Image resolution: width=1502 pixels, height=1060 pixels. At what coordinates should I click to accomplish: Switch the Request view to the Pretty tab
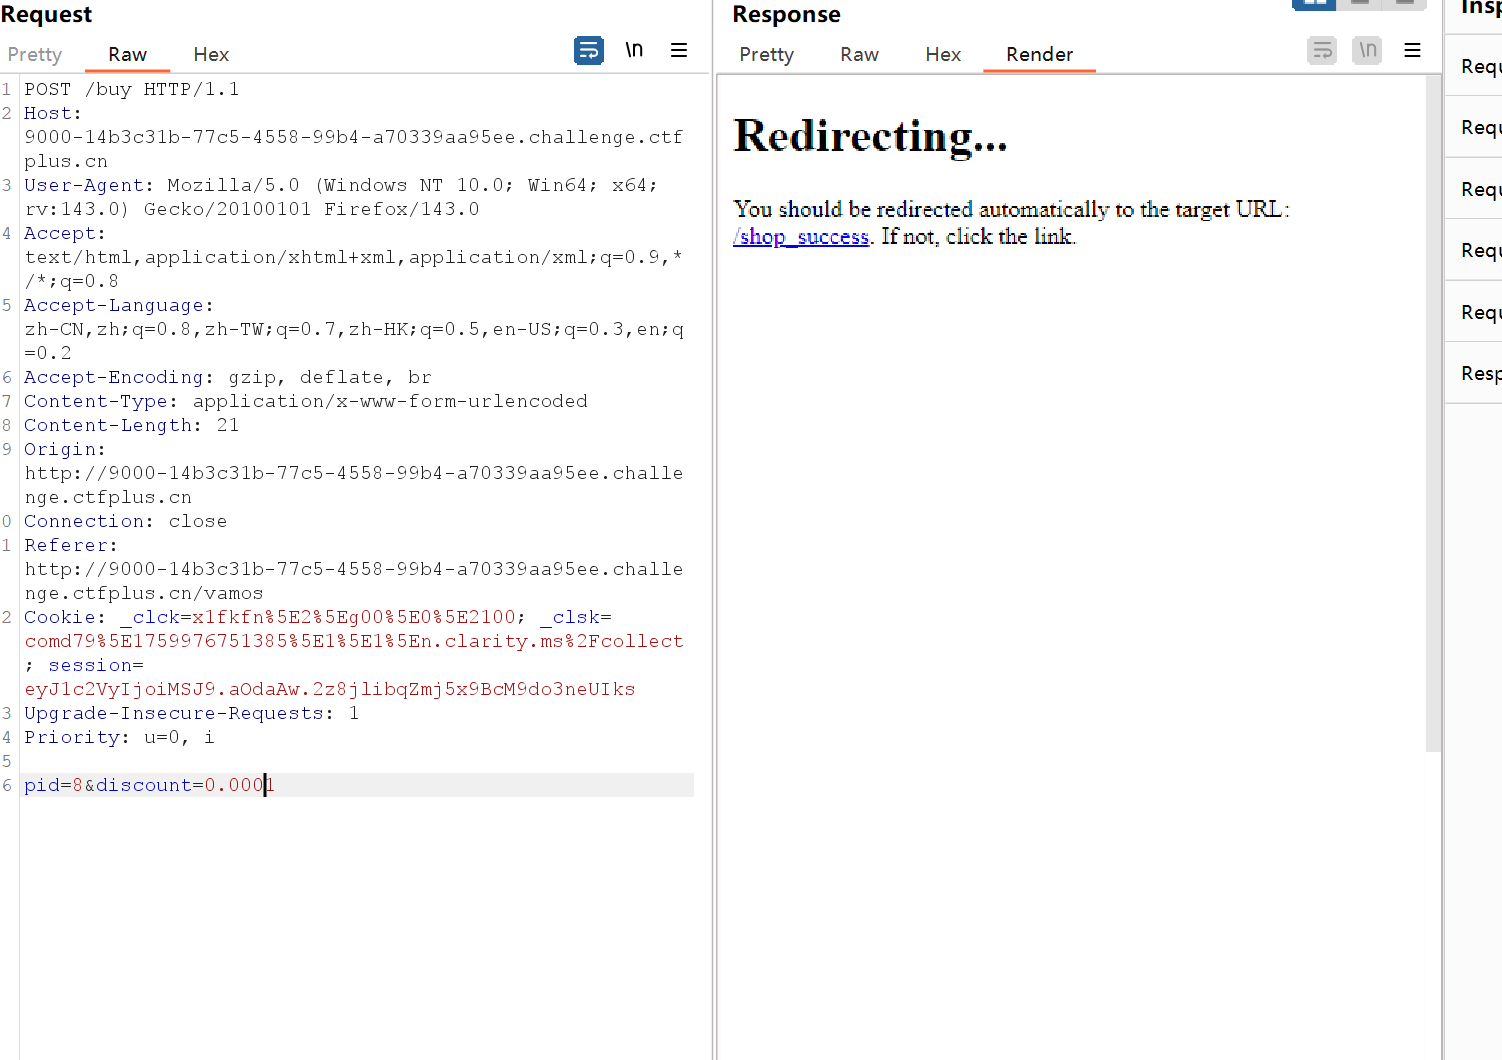click(x=35, y=55)
